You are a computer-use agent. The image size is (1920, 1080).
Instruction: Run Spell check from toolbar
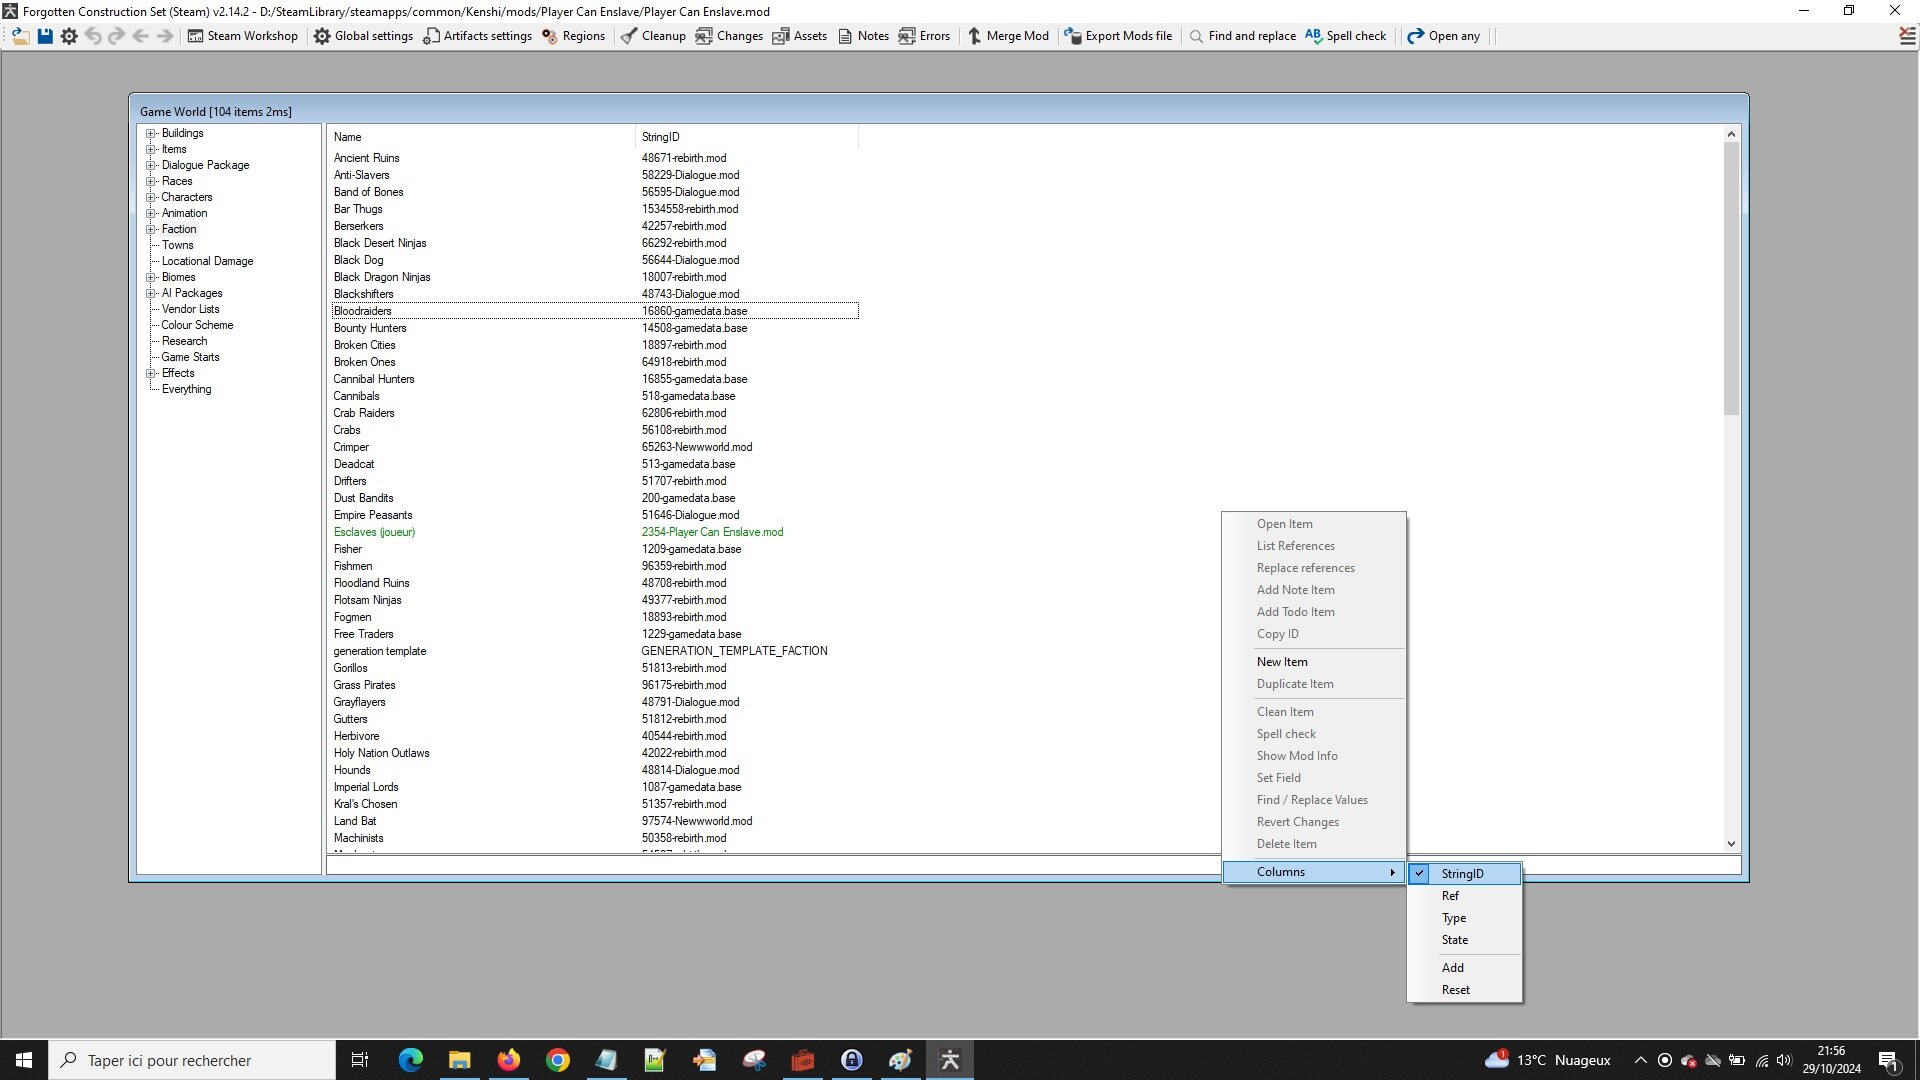click(1346, 36)
